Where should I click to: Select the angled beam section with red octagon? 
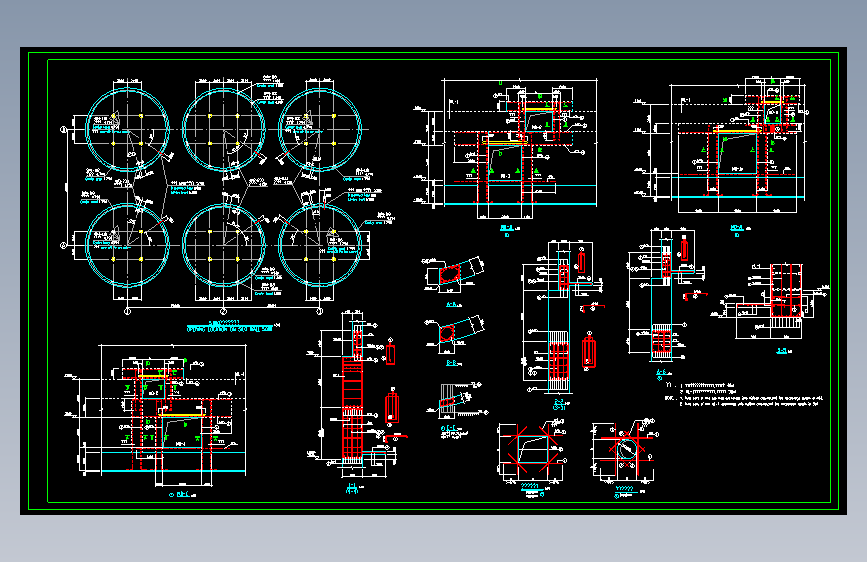(452, 274)
